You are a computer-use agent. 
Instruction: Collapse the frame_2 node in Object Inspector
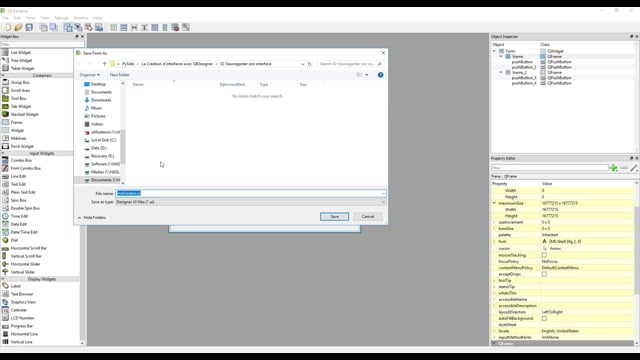coord(501,72)
